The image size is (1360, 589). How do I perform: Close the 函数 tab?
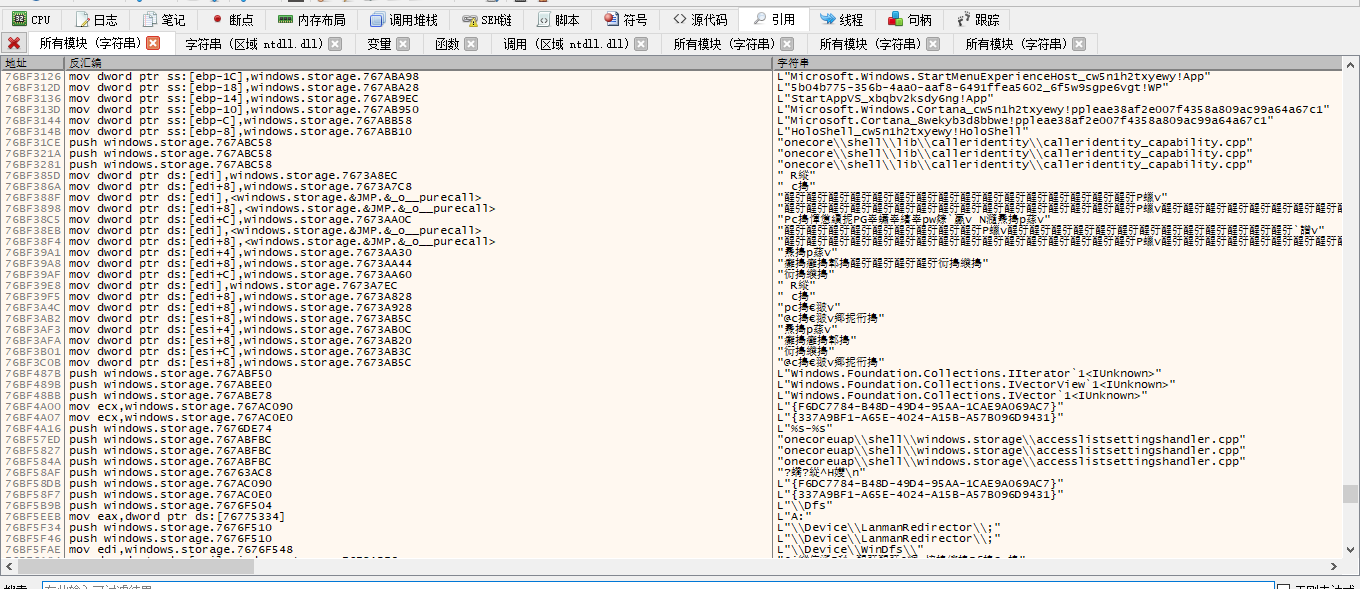(x=470, y=44)
